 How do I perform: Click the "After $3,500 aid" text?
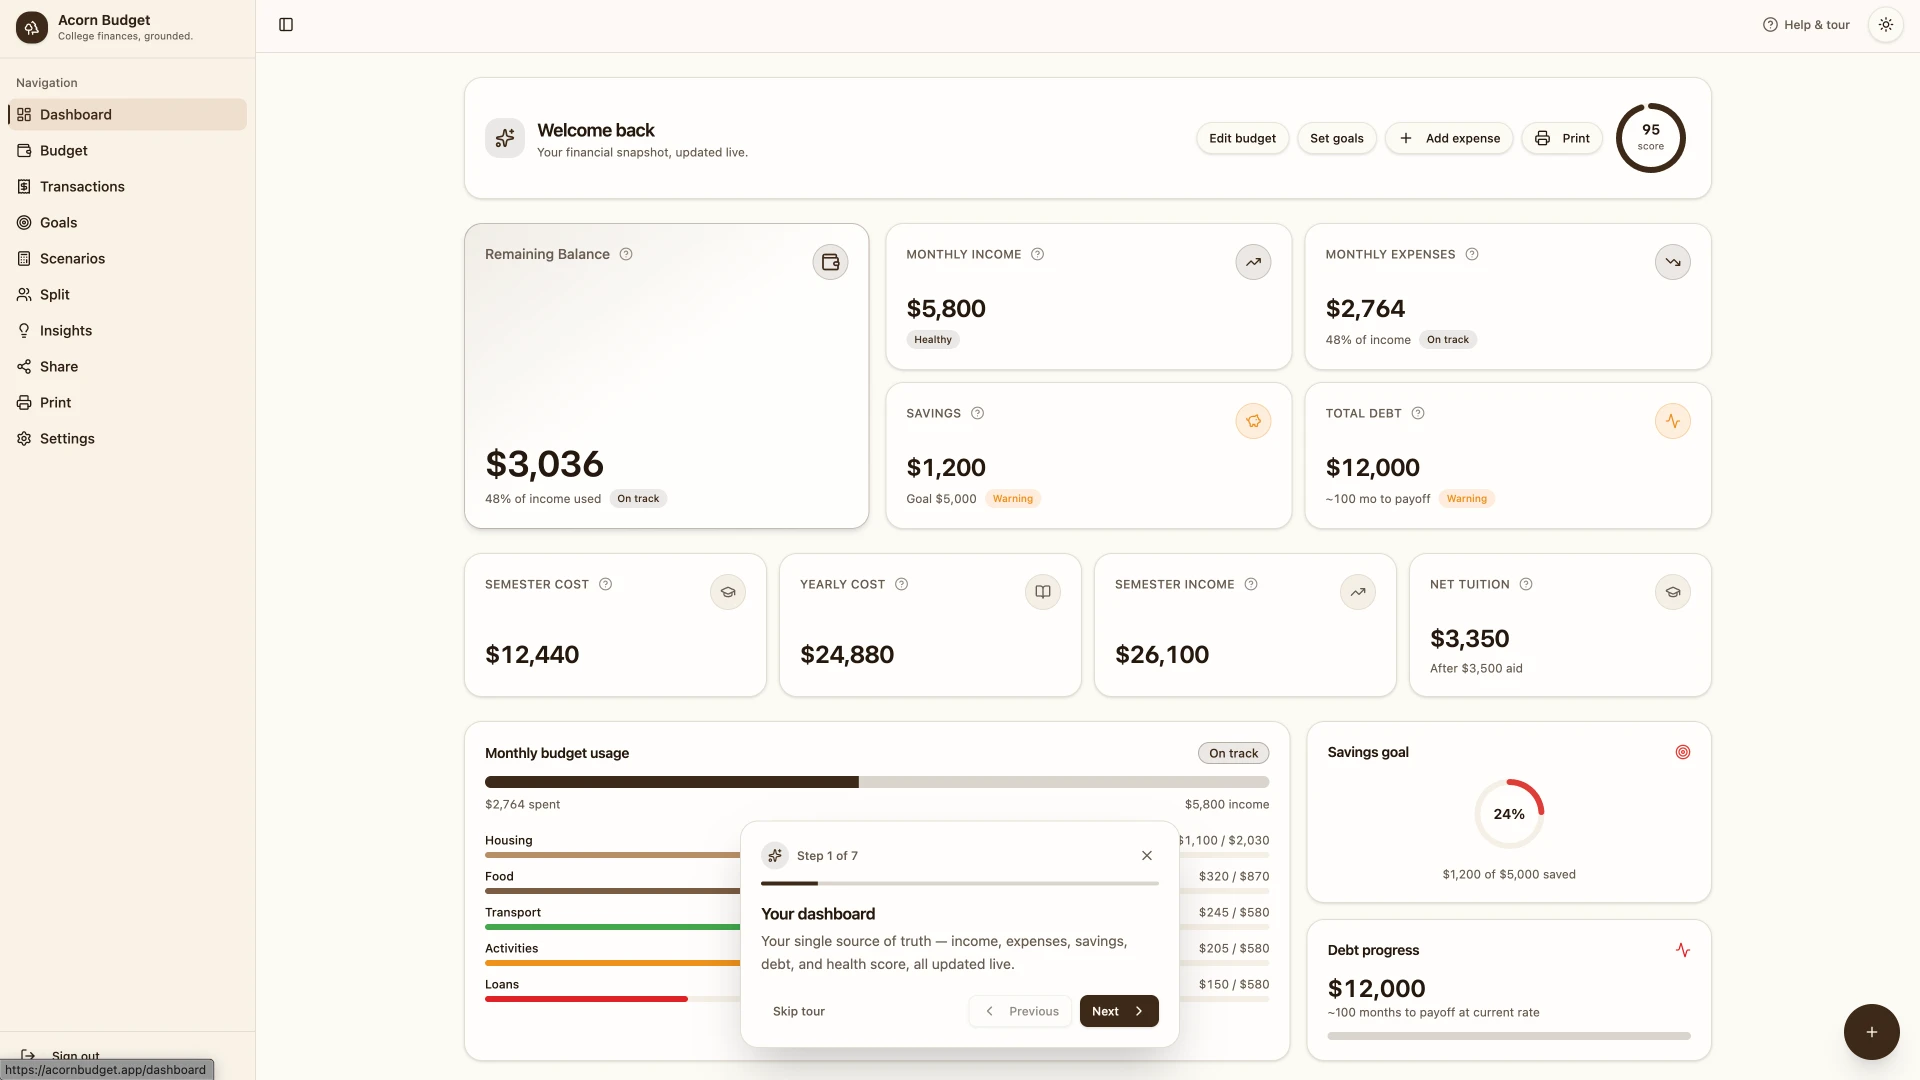1475,669
